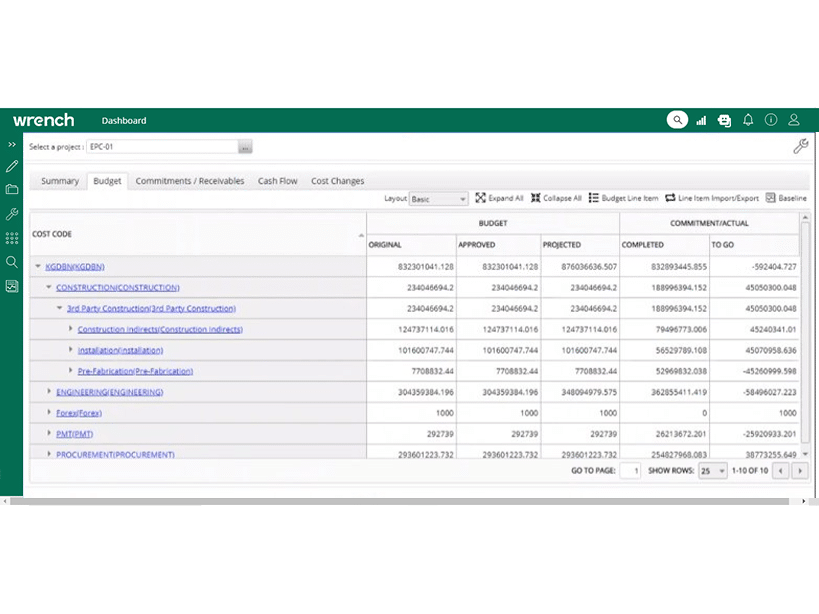Screen dimensions: 819x614
Task: Switch to the Commitments / Receivables tab
Action: (189, 181)
